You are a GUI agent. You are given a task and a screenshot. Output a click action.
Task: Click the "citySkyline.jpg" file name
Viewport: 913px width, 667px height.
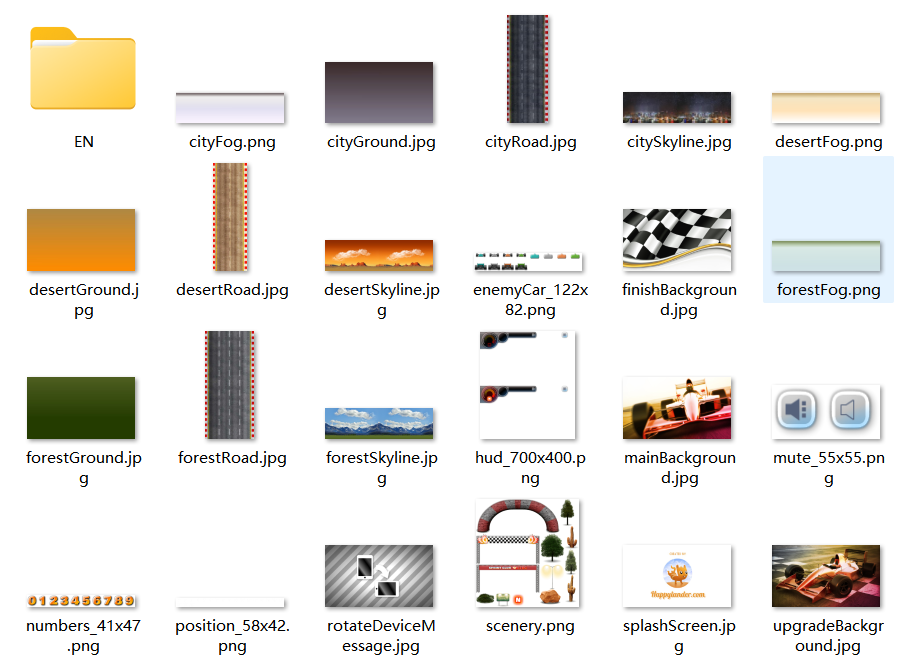point(679,142)
